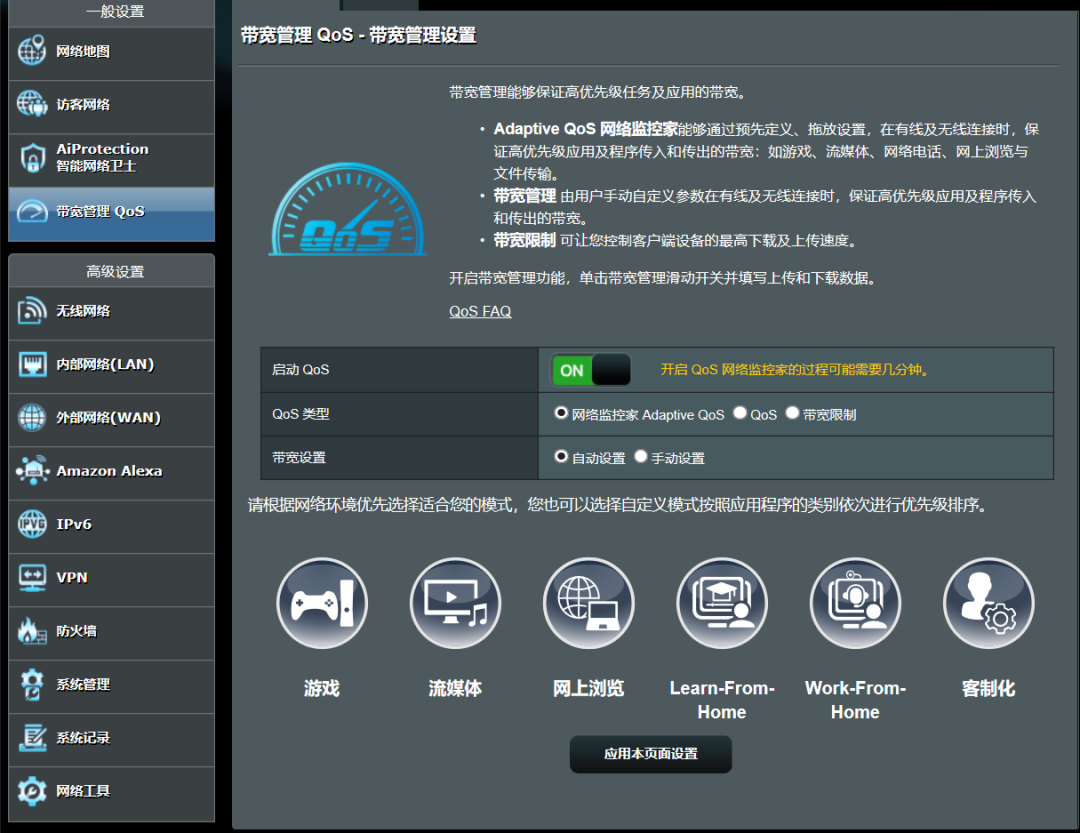Screen dimensions: 1080x833
Task: Click the 高级设置 section header
Action: click(x=115, y=271)
